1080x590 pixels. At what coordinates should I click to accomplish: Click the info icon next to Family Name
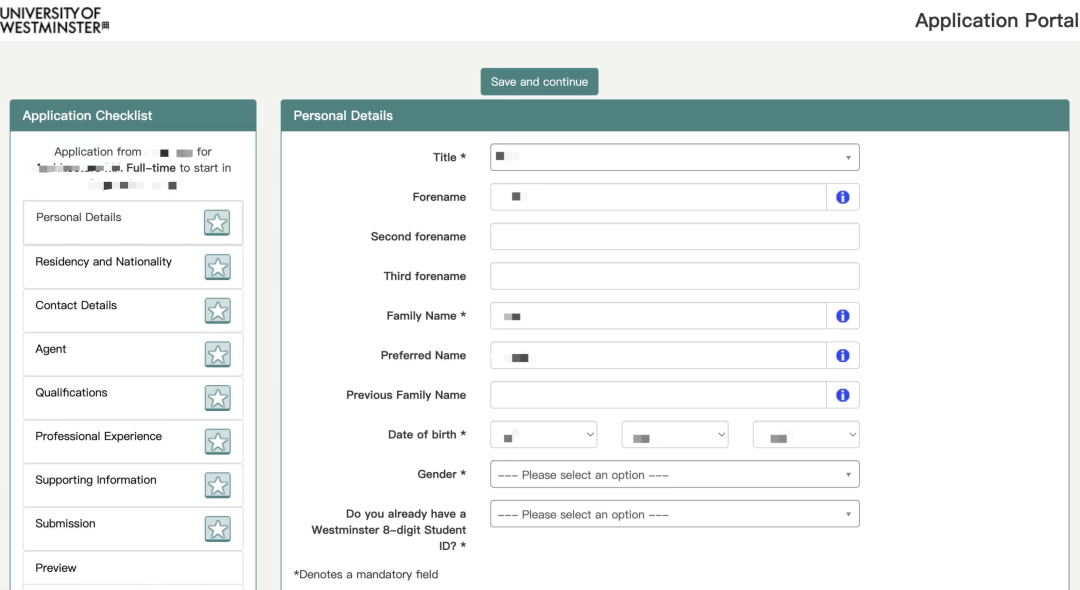(842, 316)
